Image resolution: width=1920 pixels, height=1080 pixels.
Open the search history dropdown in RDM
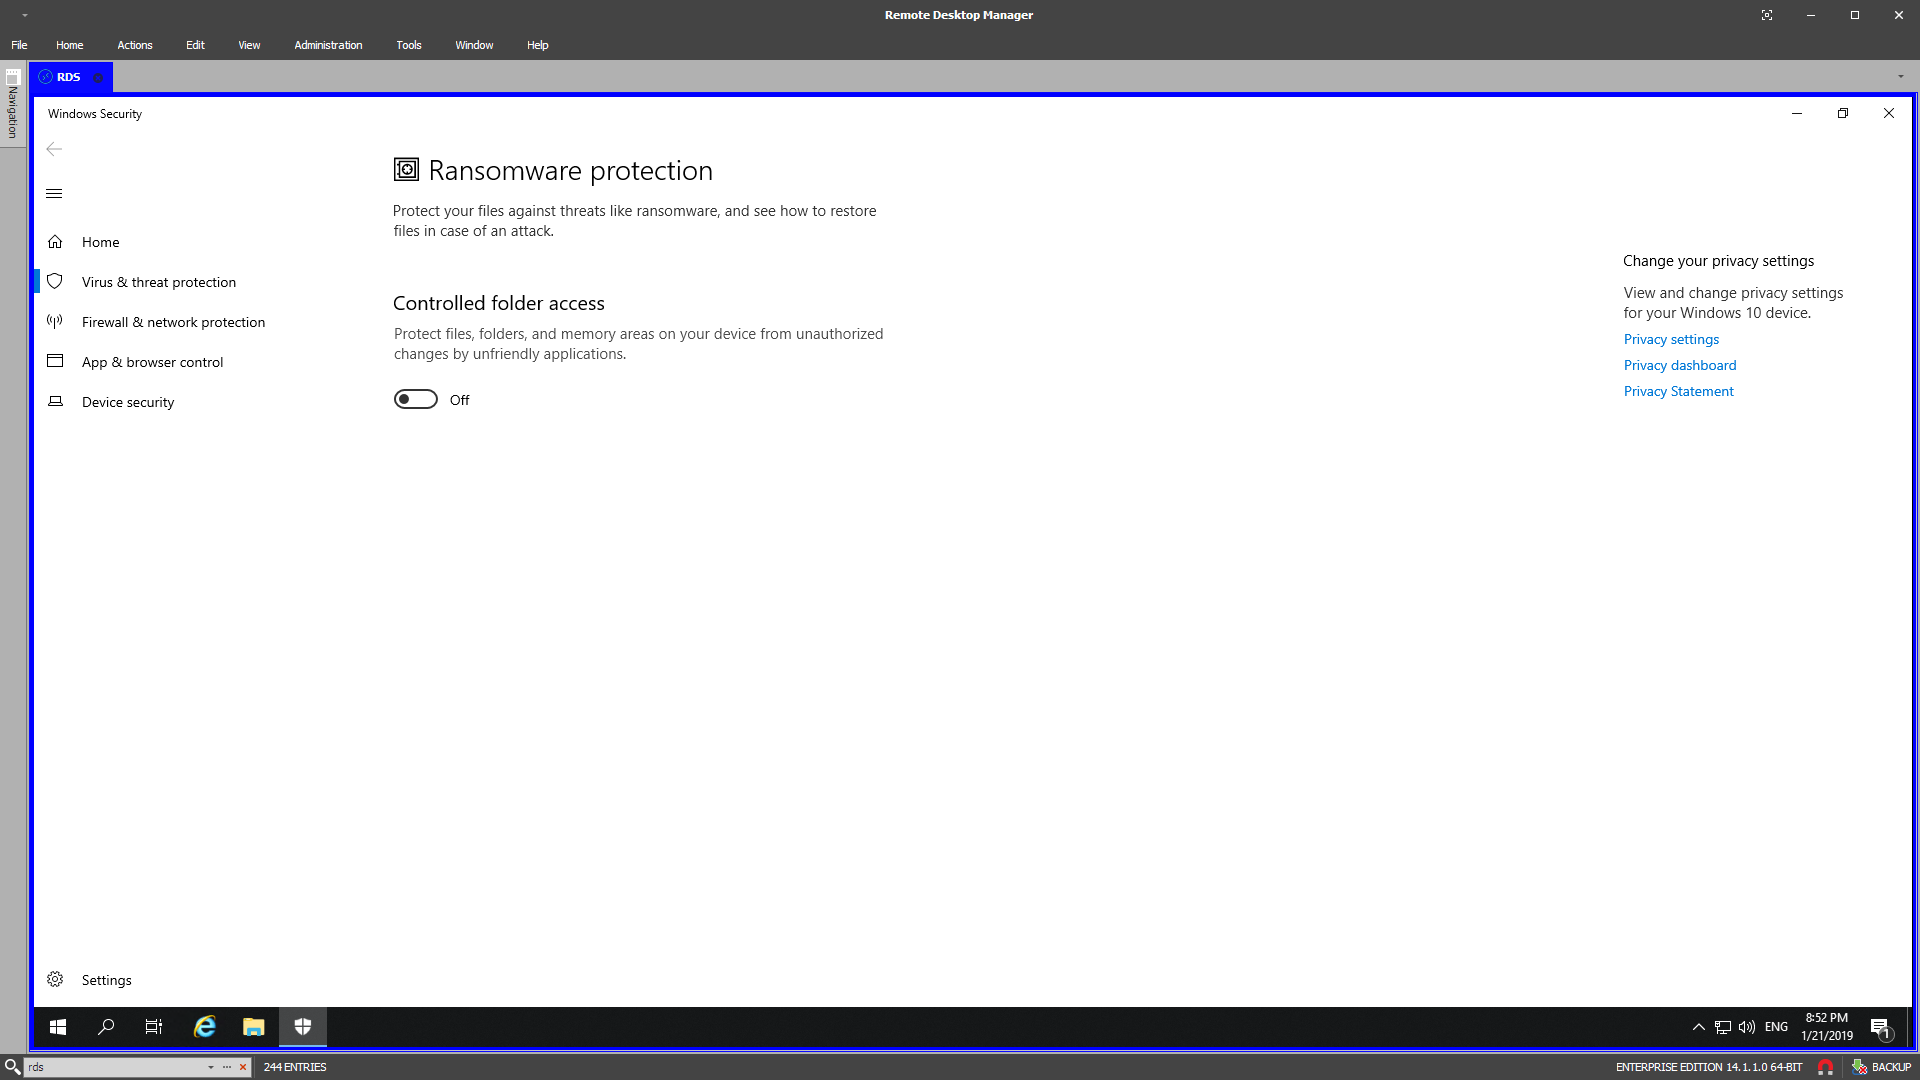click(209, 1067)
